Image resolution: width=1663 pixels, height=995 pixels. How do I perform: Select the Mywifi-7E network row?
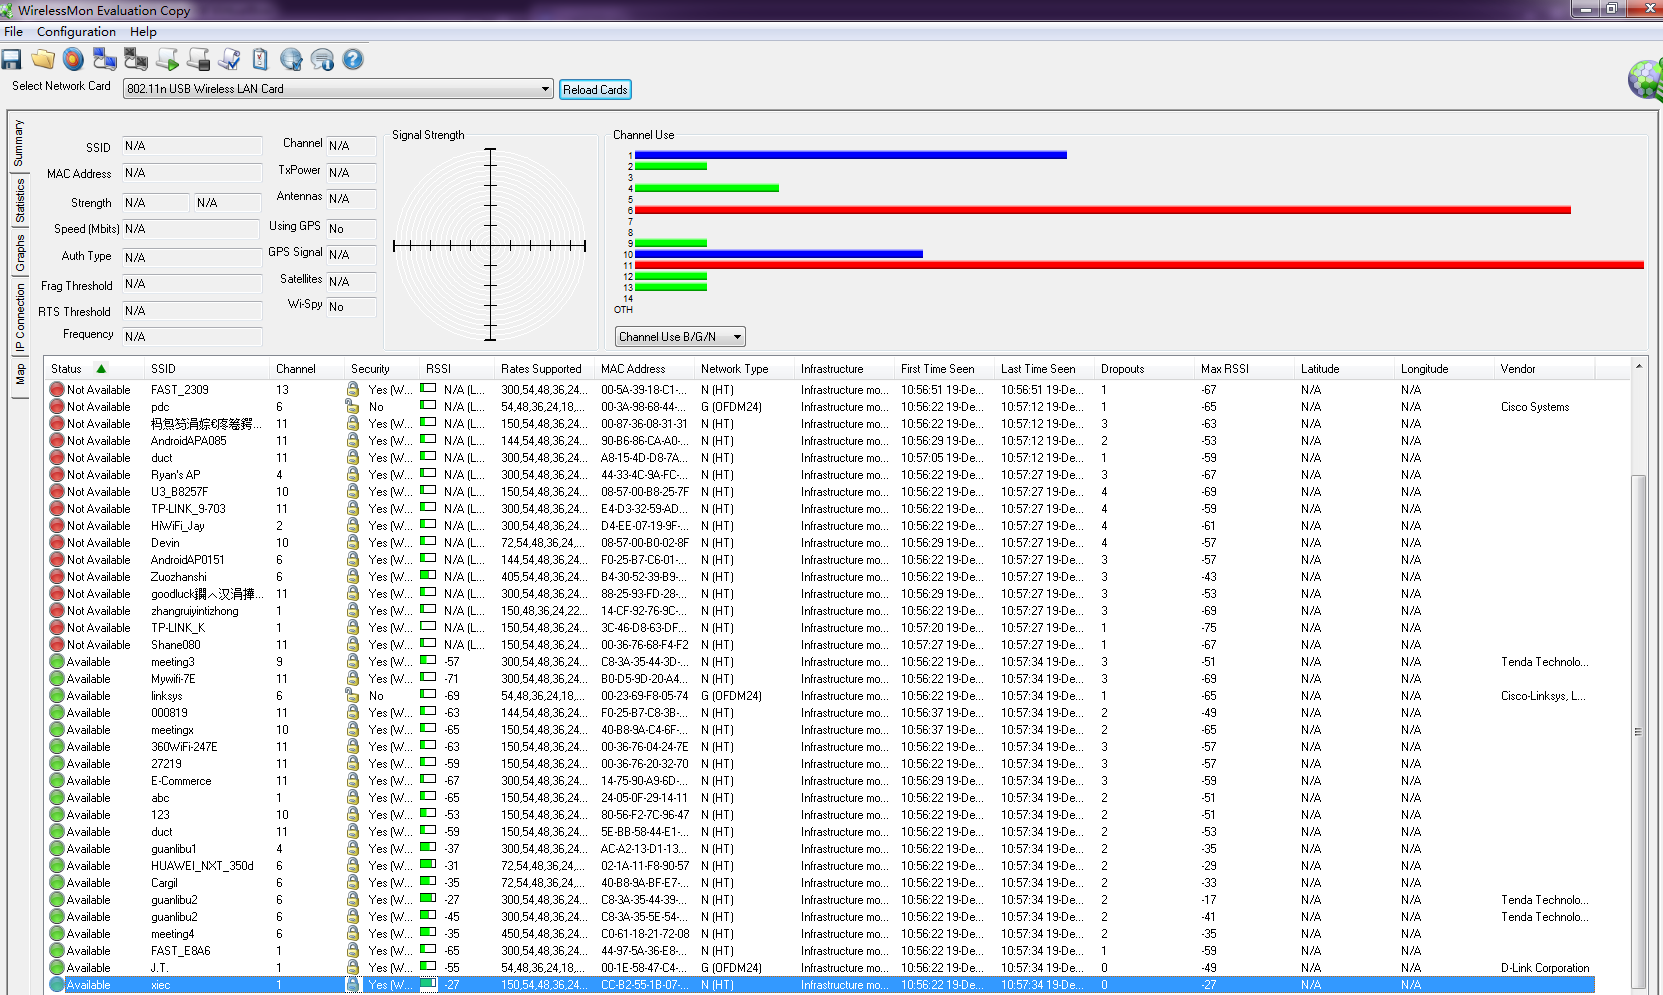(820, 679)
